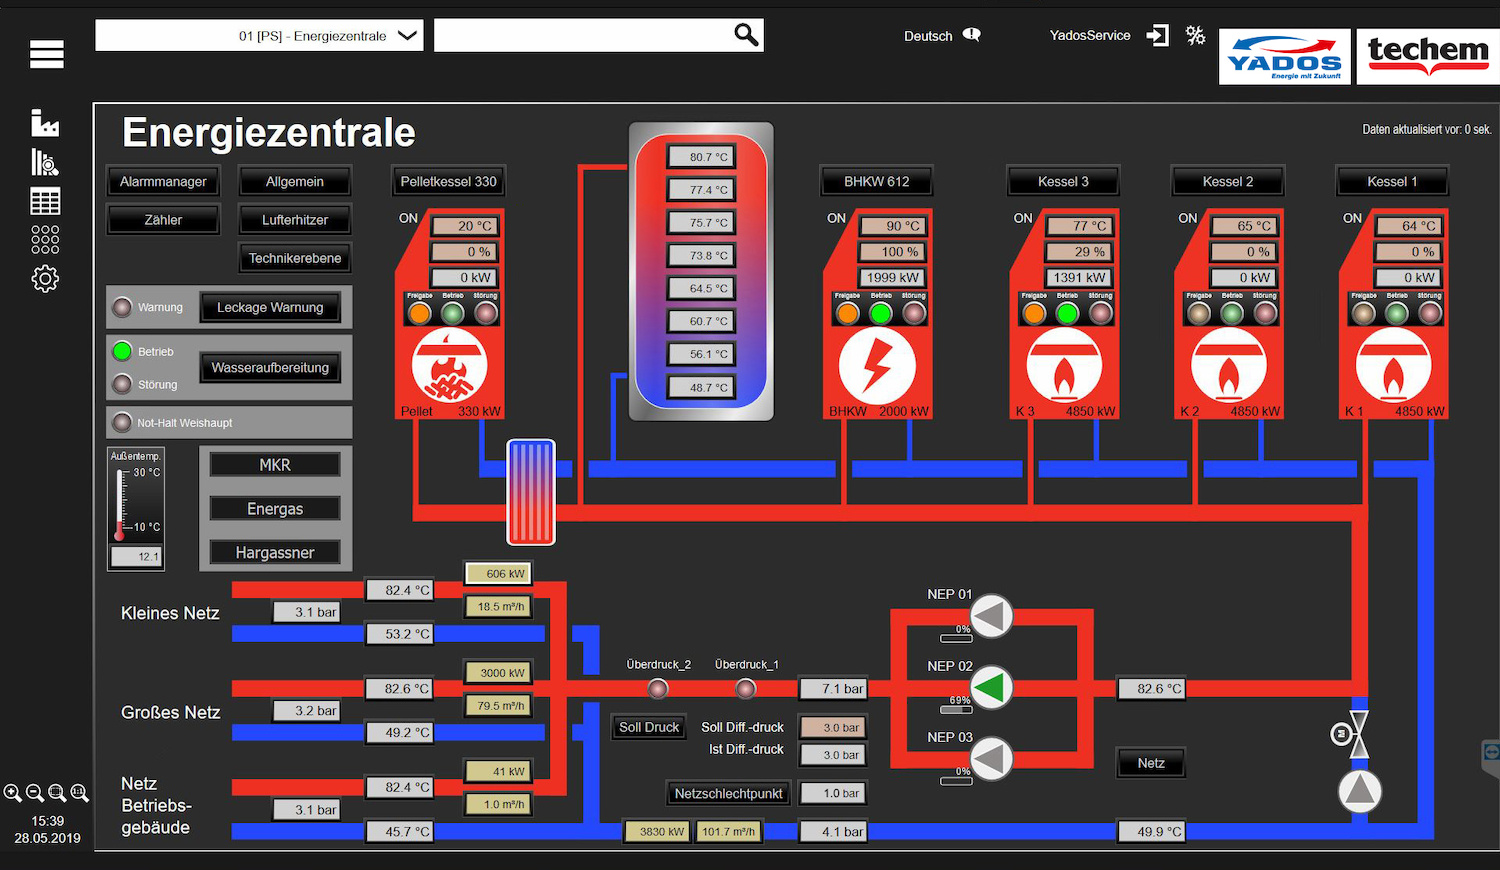The image size is (1500, 870).
Task: Switch to the Technikerebene view
Action: [295, 258]
